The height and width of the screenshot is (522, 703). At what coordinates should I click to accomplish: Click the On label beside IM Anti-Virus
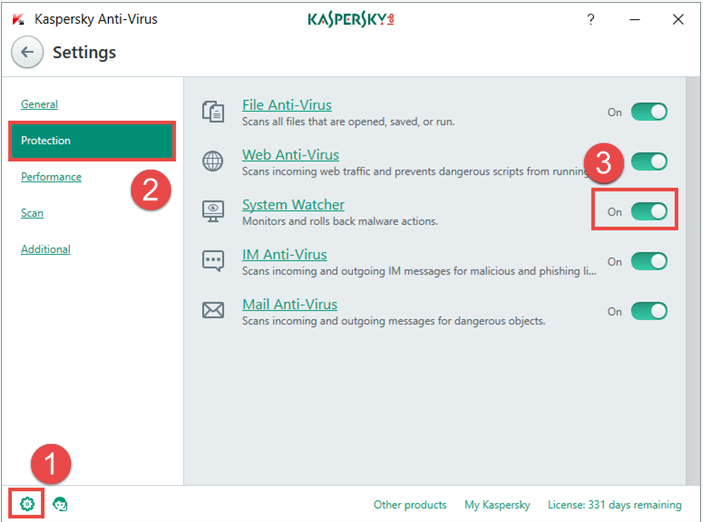point(615,261)
